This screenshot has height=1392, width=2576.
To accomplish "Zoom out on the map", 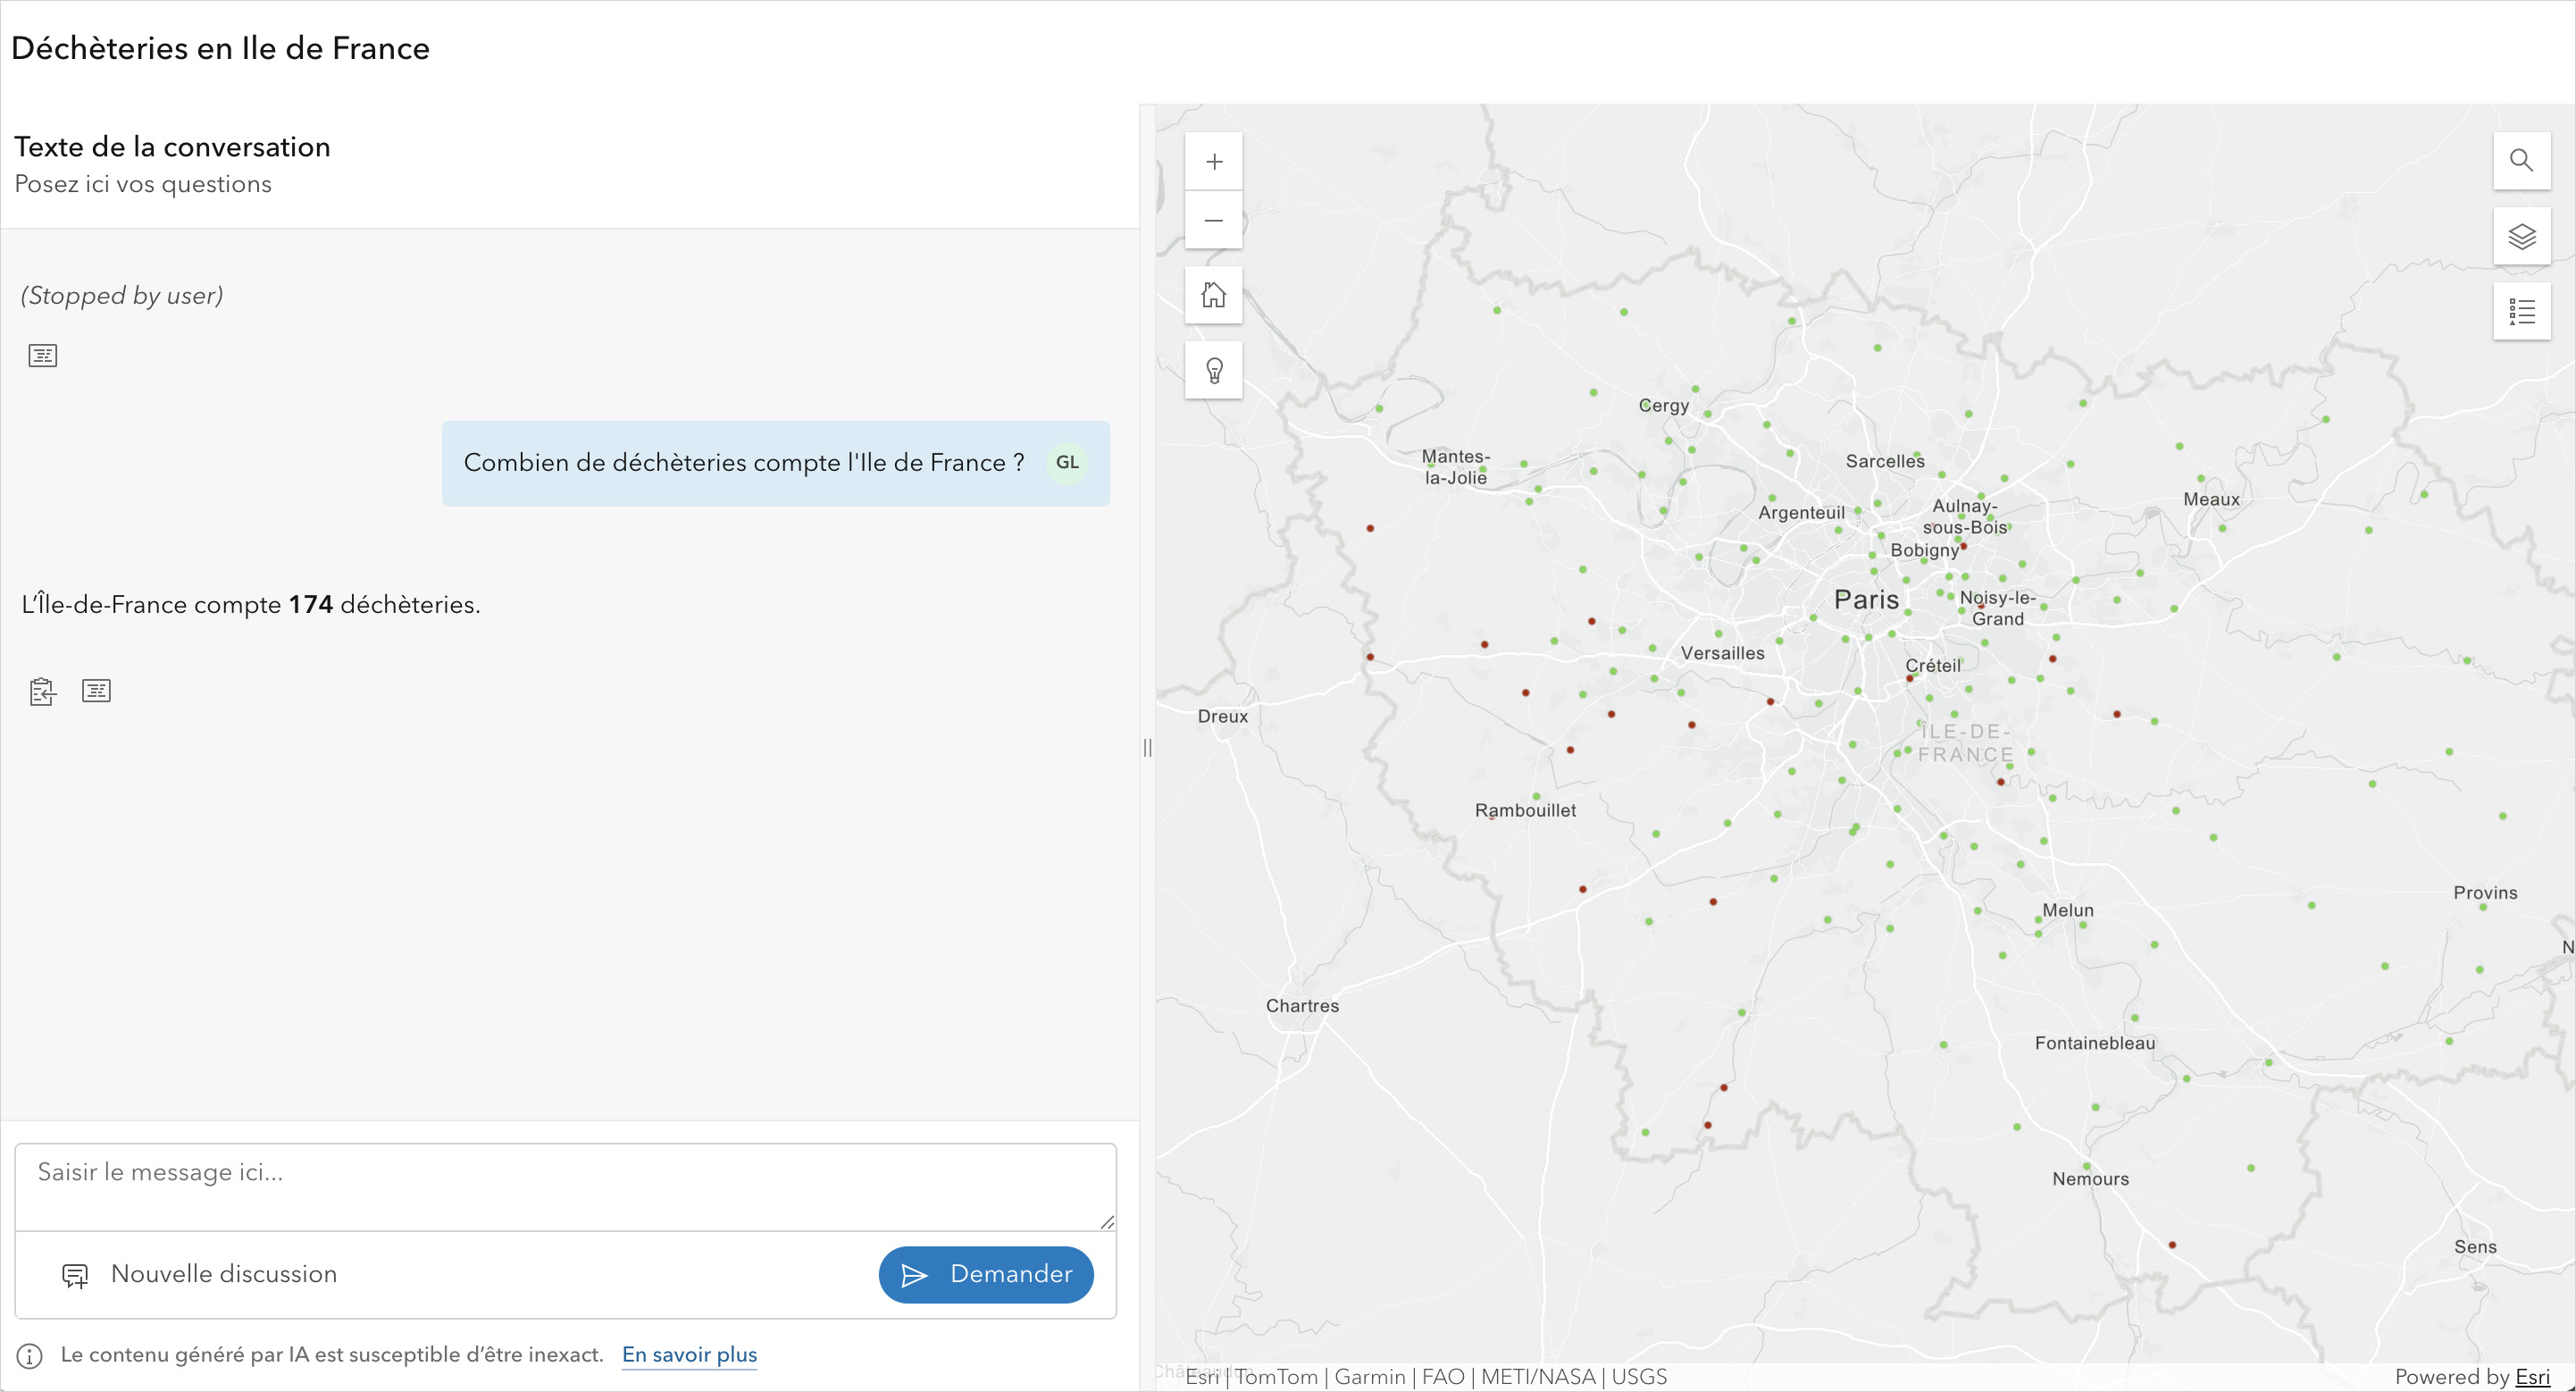I will tap(1213, 220).
